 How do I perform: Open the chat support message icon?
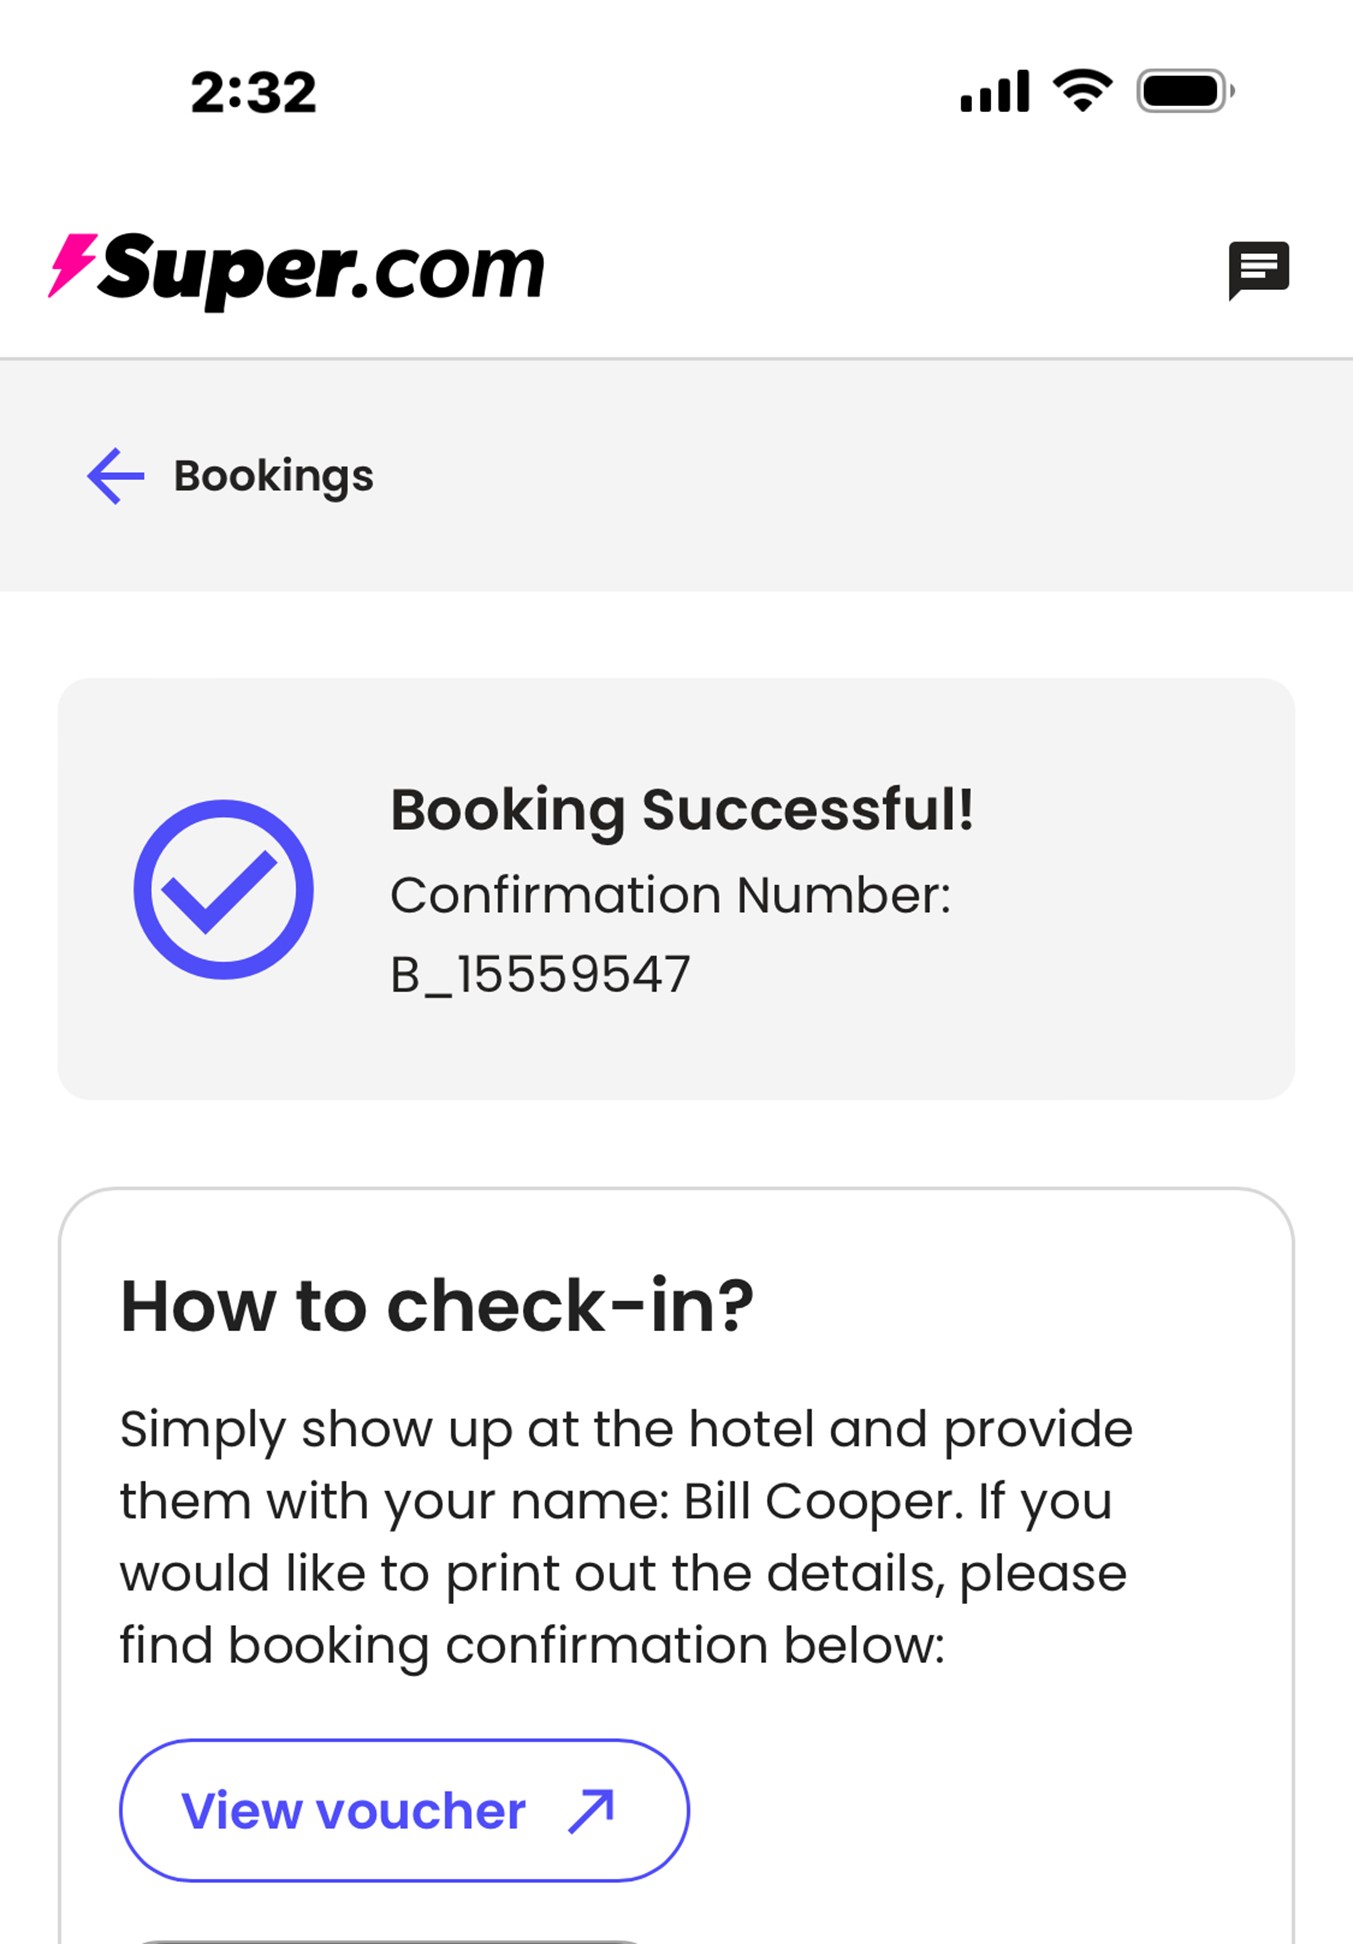pyautogui.click(x=1258, y=270)
